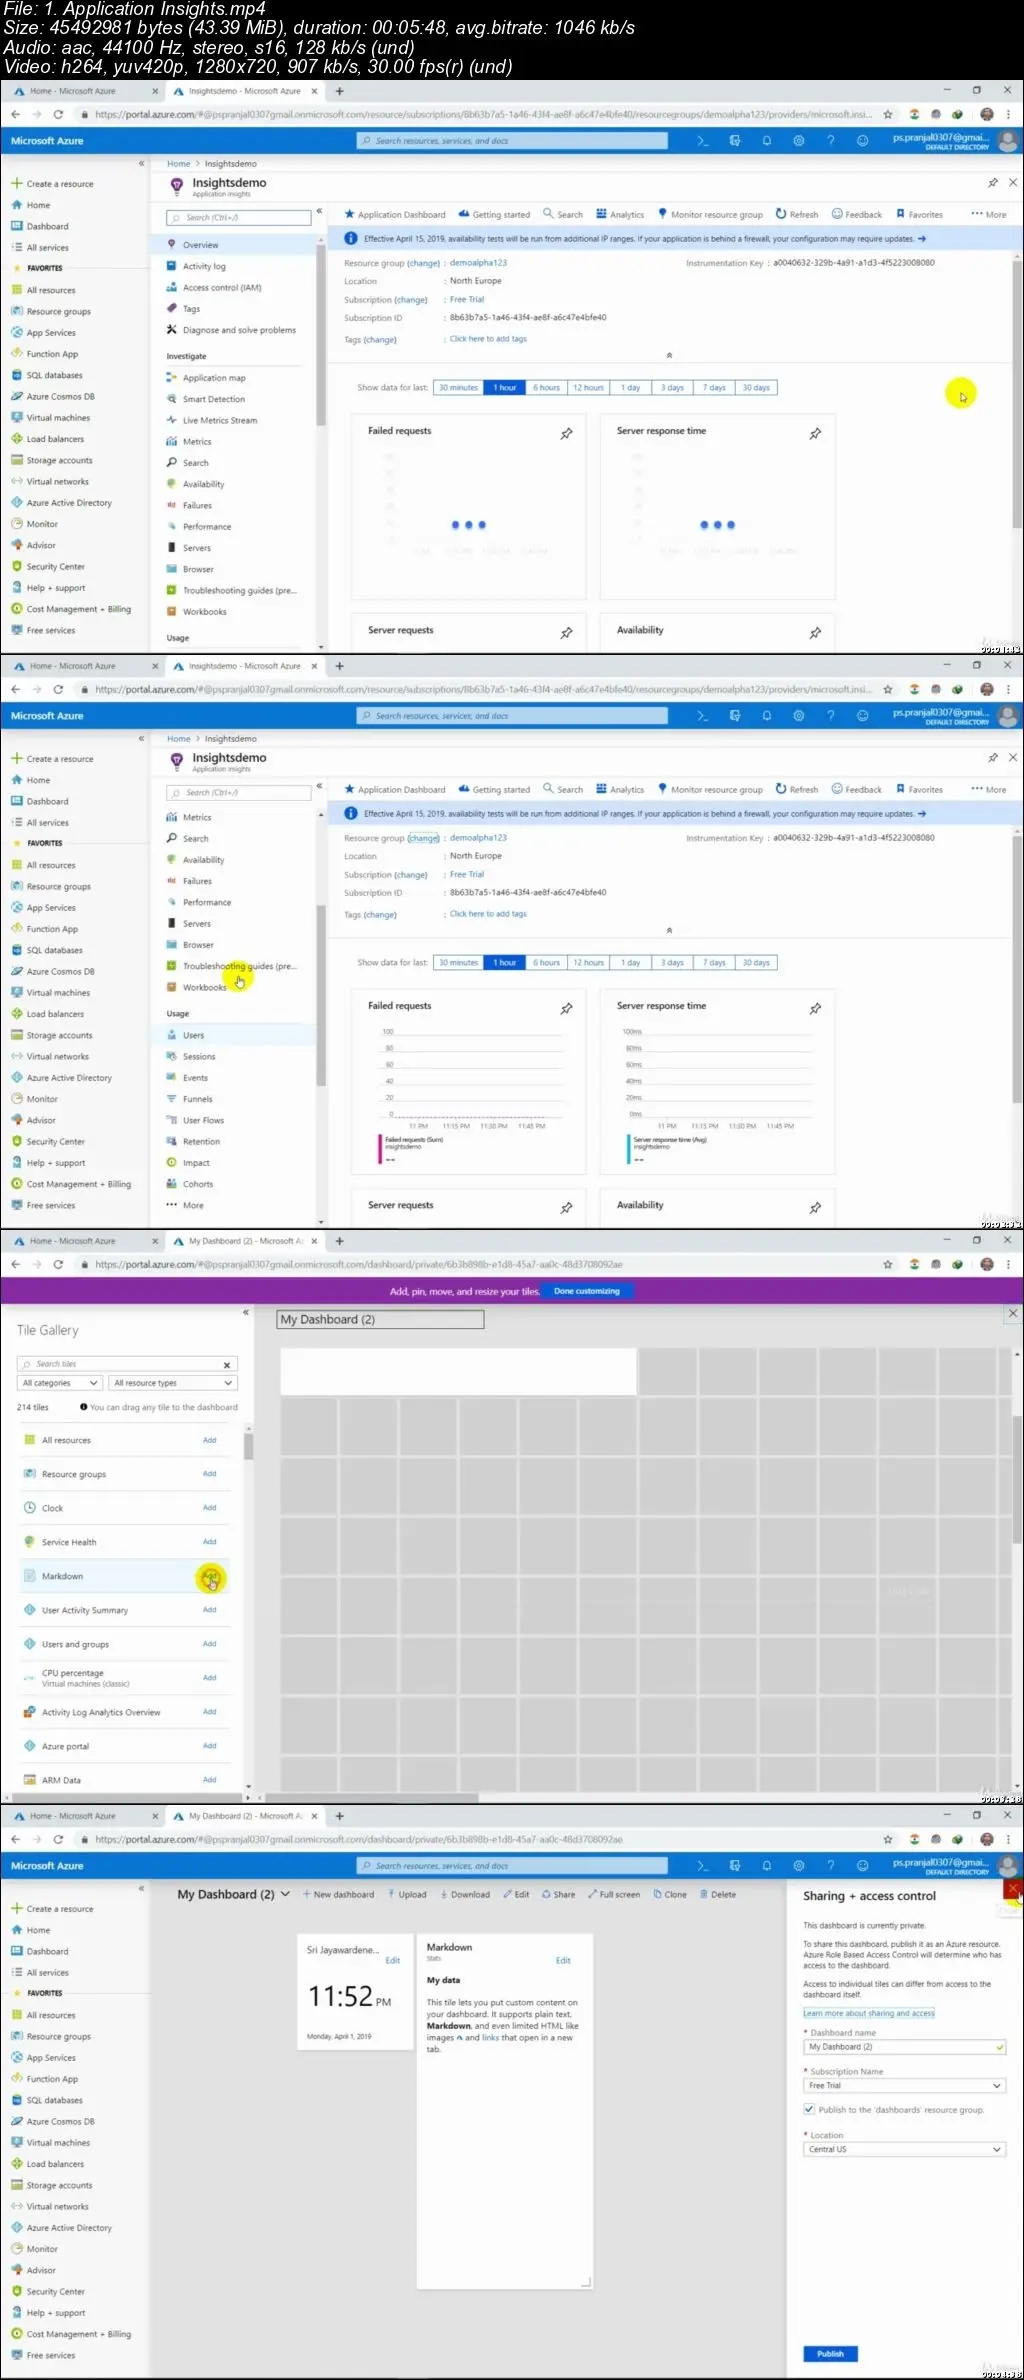Add the Service Health tile
This screenshot has width=1024, height=2380.
point(209,1542)
